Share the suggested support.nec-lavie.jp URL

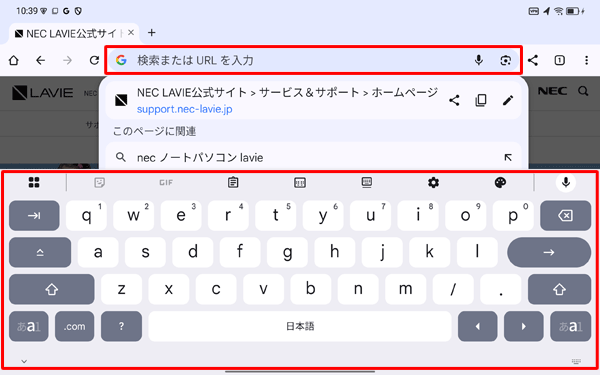coord(454,101)
